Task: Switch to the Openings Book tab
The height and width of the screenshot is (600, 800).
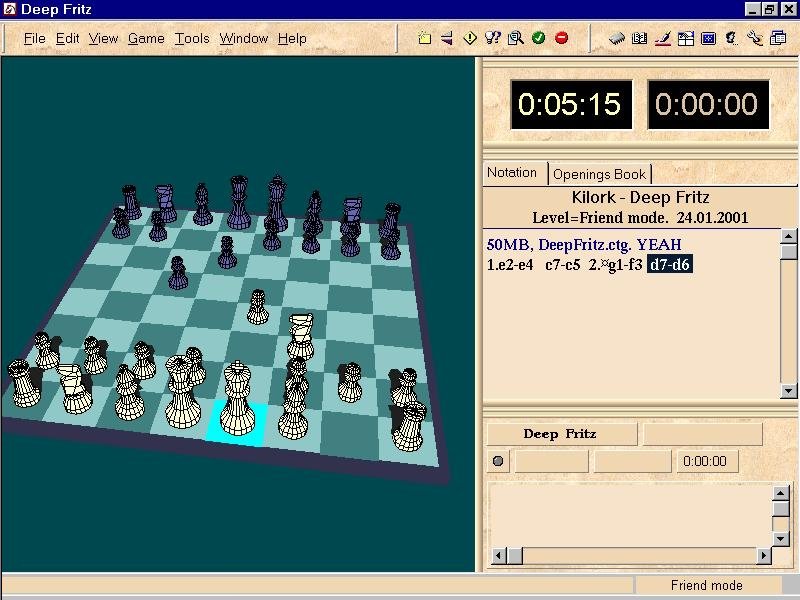Action: [599, 174]
